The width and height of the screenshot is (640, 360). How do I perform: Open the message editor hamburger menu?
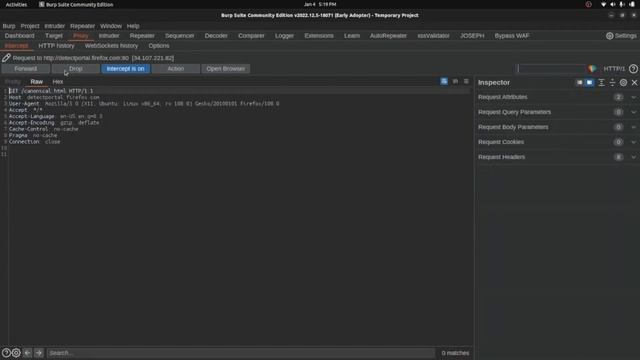466,81
